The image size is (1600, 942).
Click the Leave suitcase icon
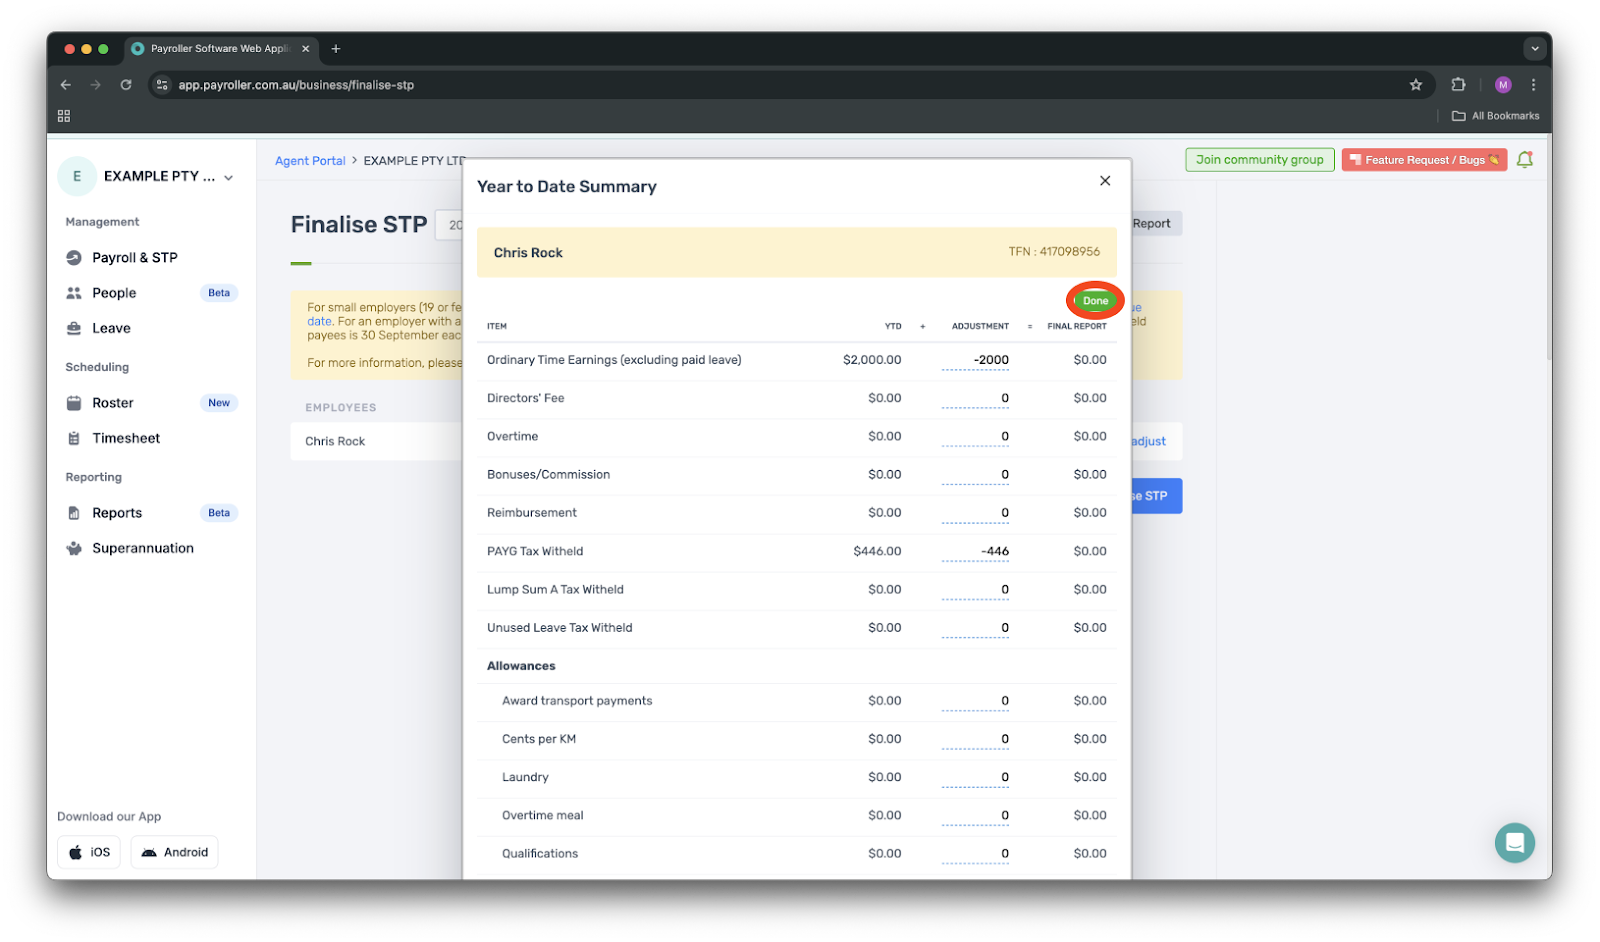tap(74, 328)
